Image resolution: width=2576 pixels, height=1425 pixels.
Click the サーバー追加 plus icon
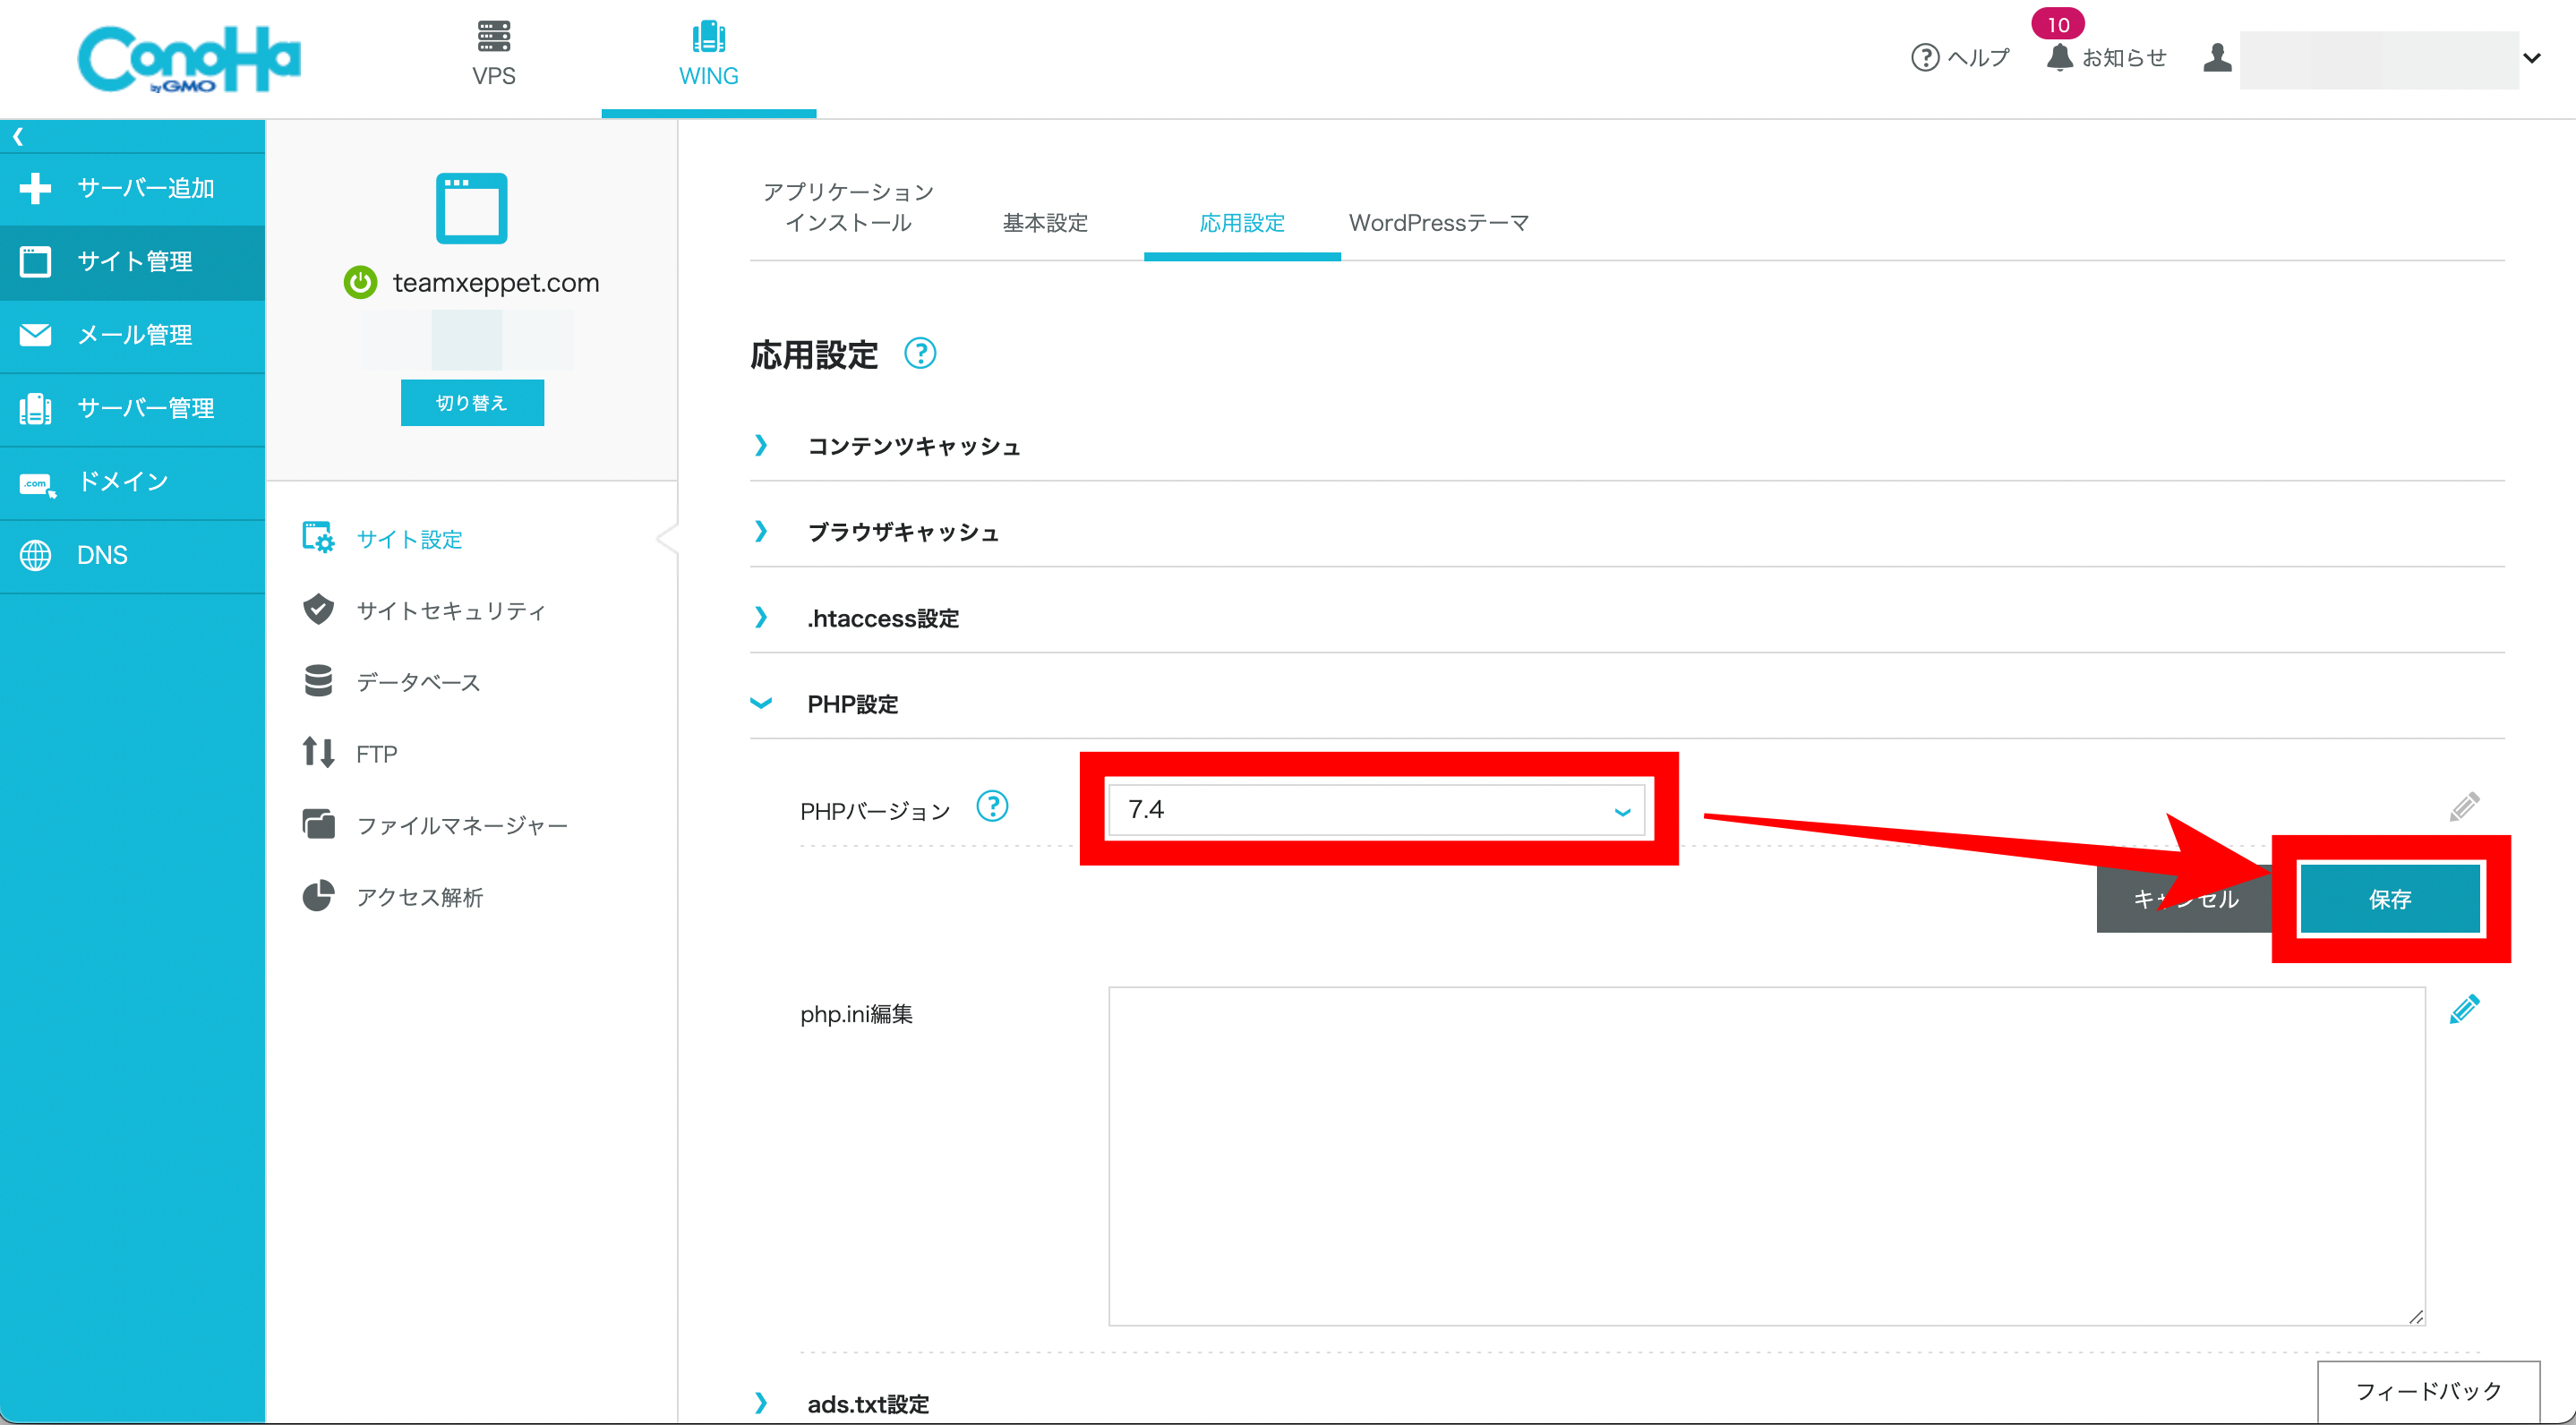coord(35,188)
